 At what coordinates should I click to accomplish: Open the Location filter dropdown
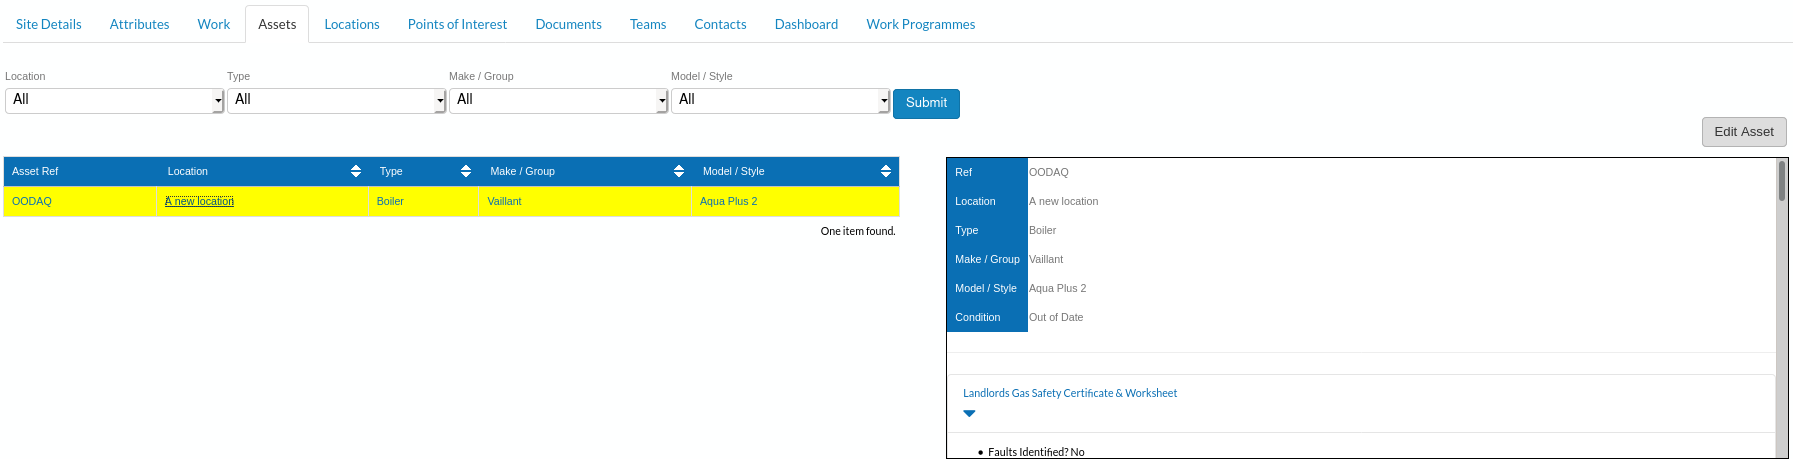click(114, 100)
